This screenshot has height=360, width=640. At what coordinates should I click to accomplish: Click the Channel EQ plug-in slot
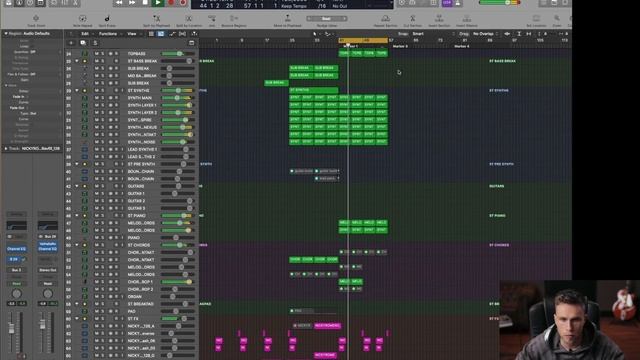pos(16,249)
